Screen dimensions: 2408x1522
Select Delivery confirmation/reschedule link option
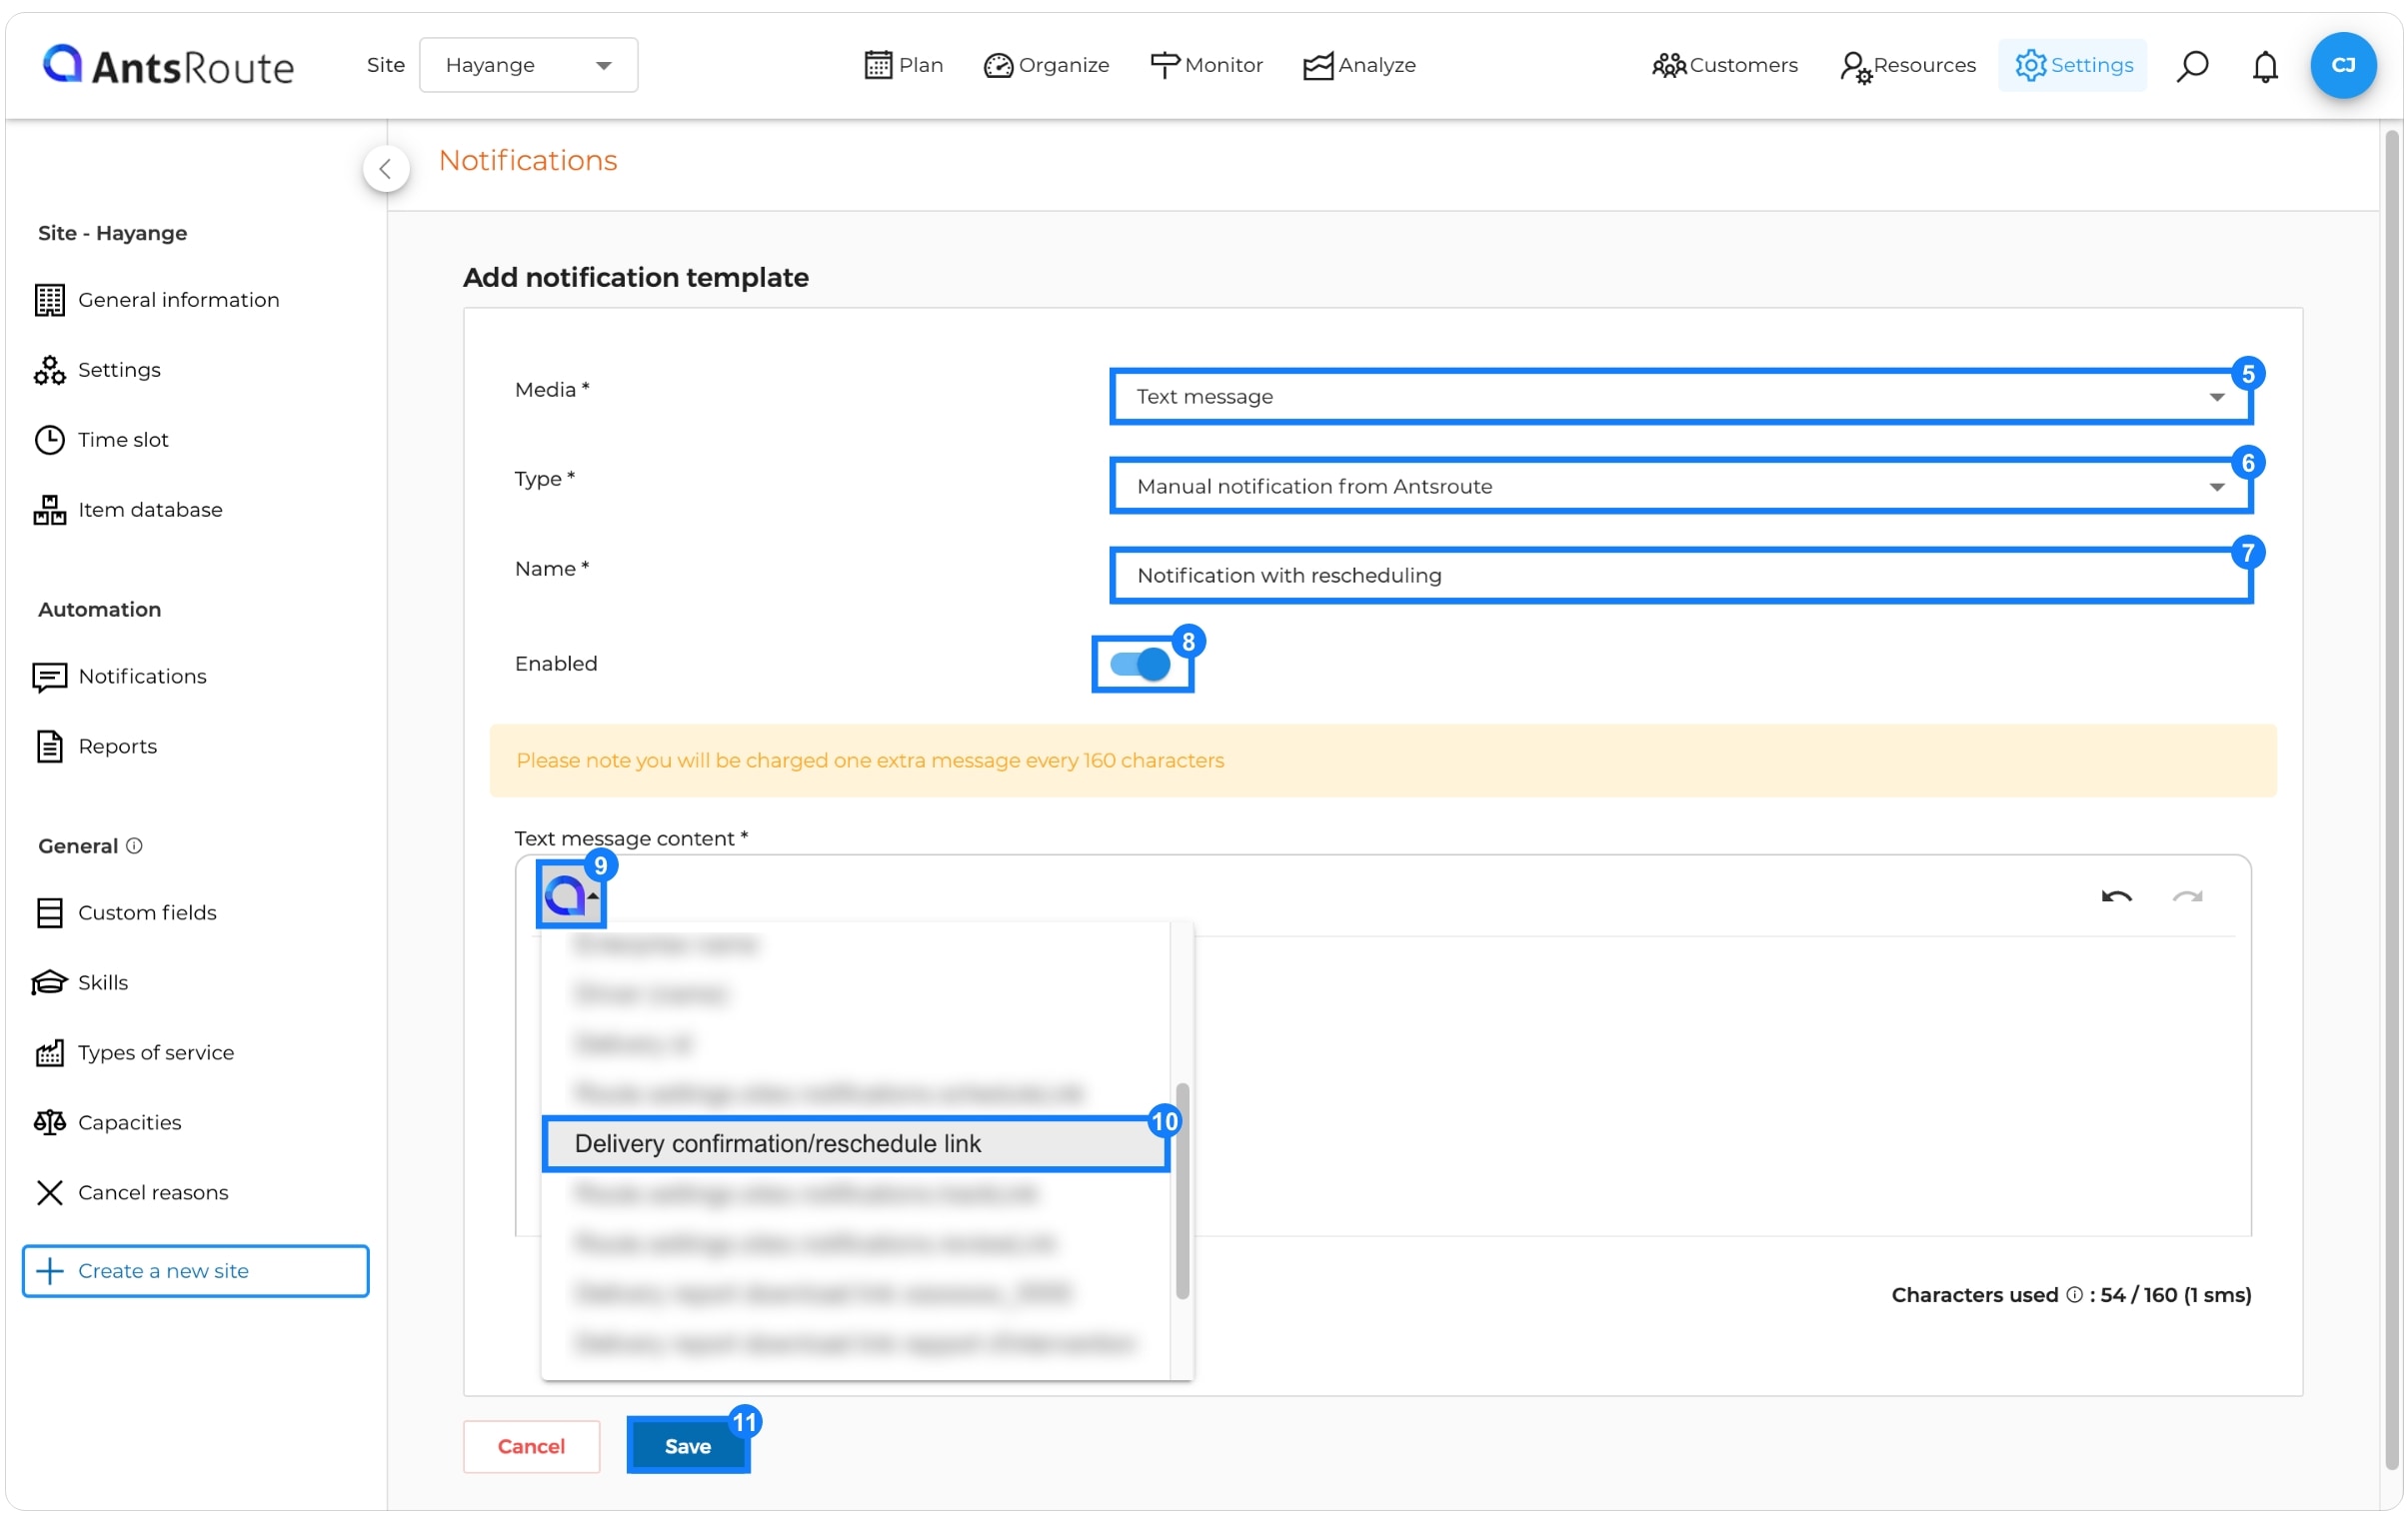coord(856,1143)
